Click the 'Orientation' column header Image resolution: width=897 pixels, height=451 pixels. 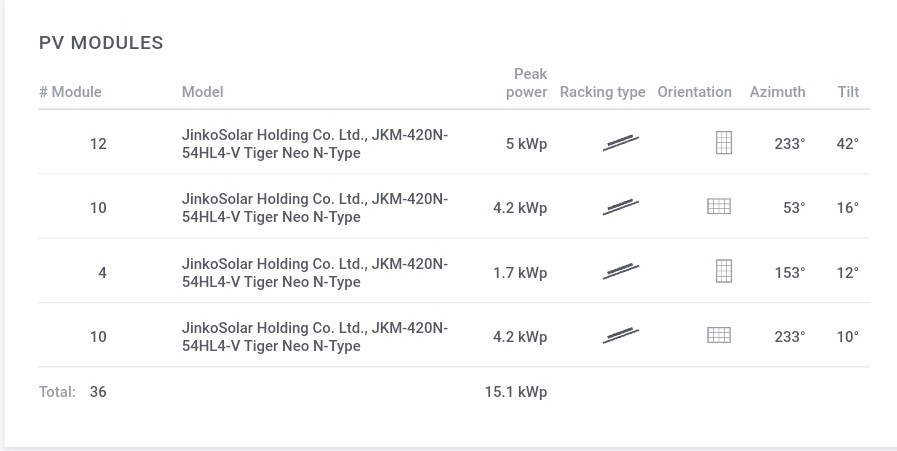(x=694, y=92)
